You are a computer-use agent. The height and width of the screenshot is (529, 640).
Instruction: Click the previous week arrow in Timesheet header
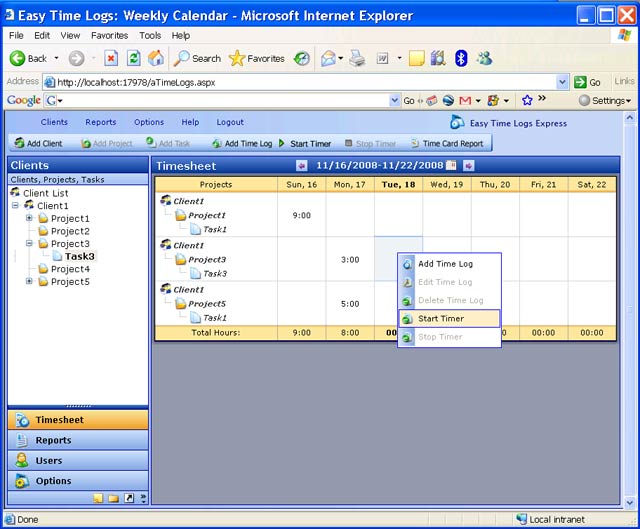302,166
